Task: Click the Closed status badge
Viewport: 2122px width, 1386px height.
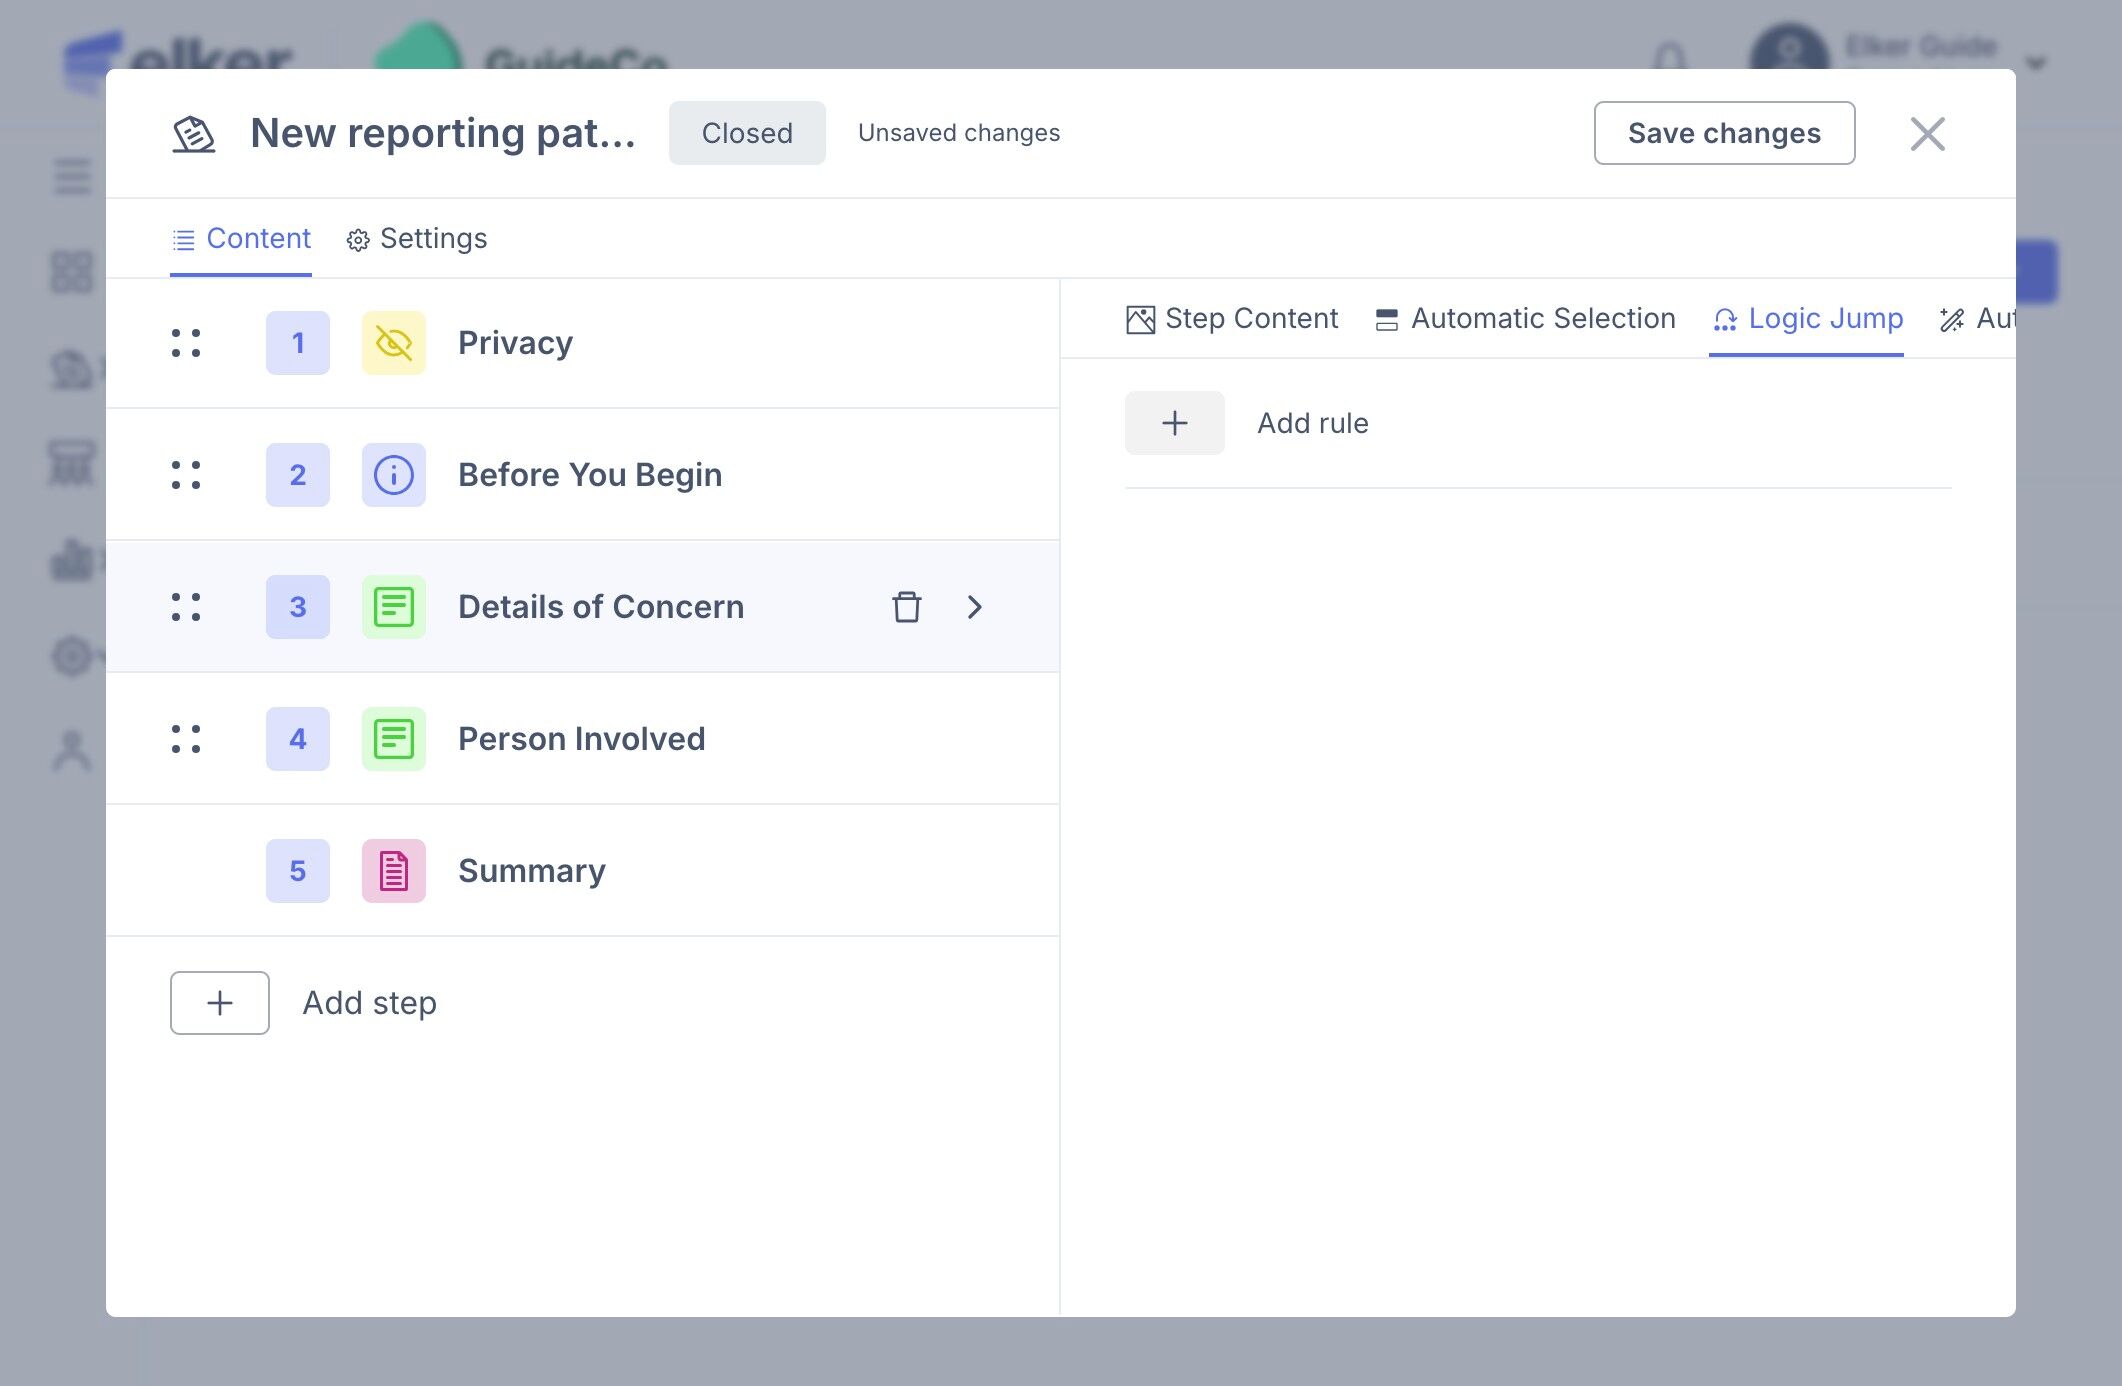Action: [x=747, y=133]
